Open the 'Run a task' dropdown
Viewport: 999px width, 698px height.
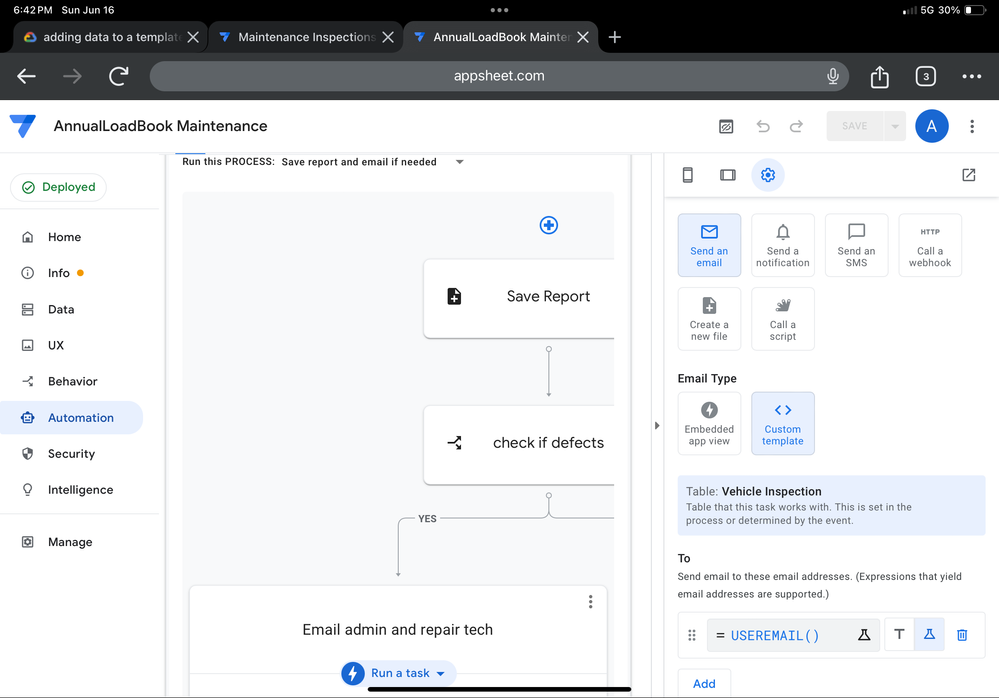tap(399, 673)
